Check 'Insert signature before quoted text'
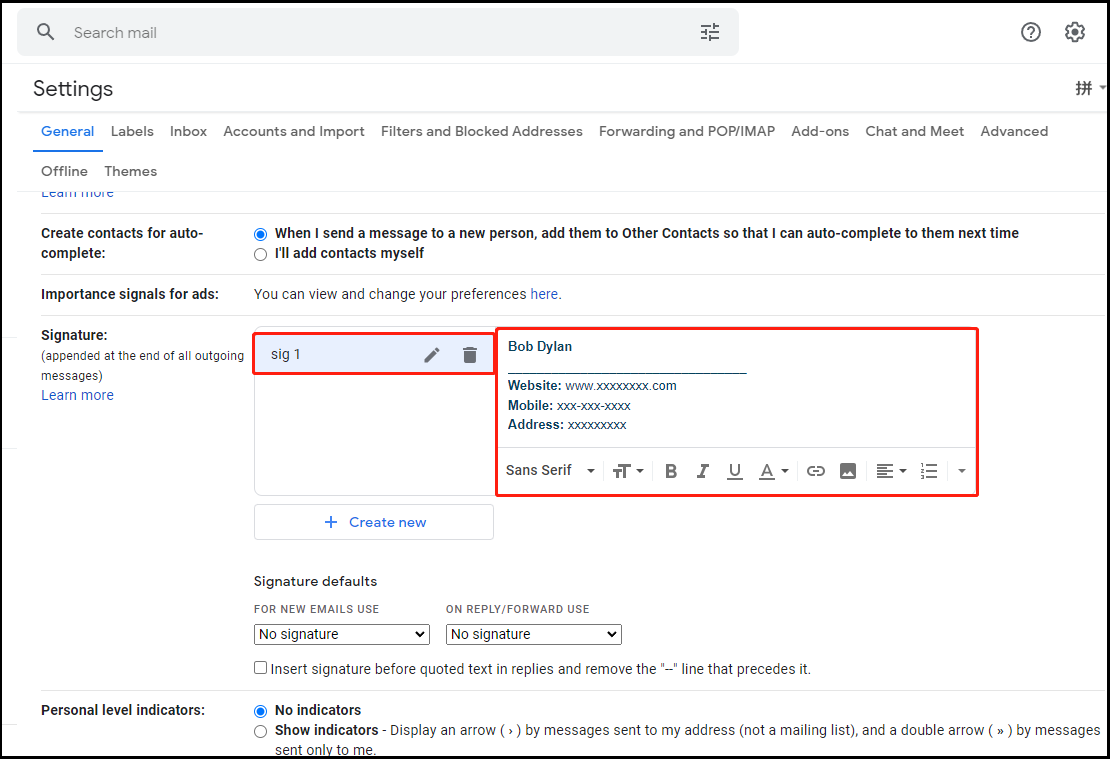The width and height of the screenshot is (1110, 759). pos(261,668)
